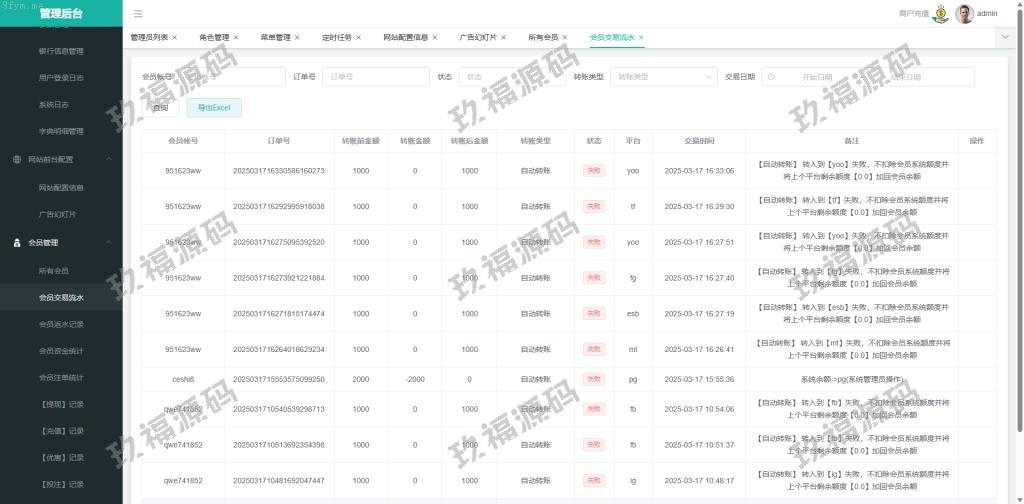Switch to the 所有会员 tab
This screenshot has width=1024, height=504.
(x=543, y=37)
